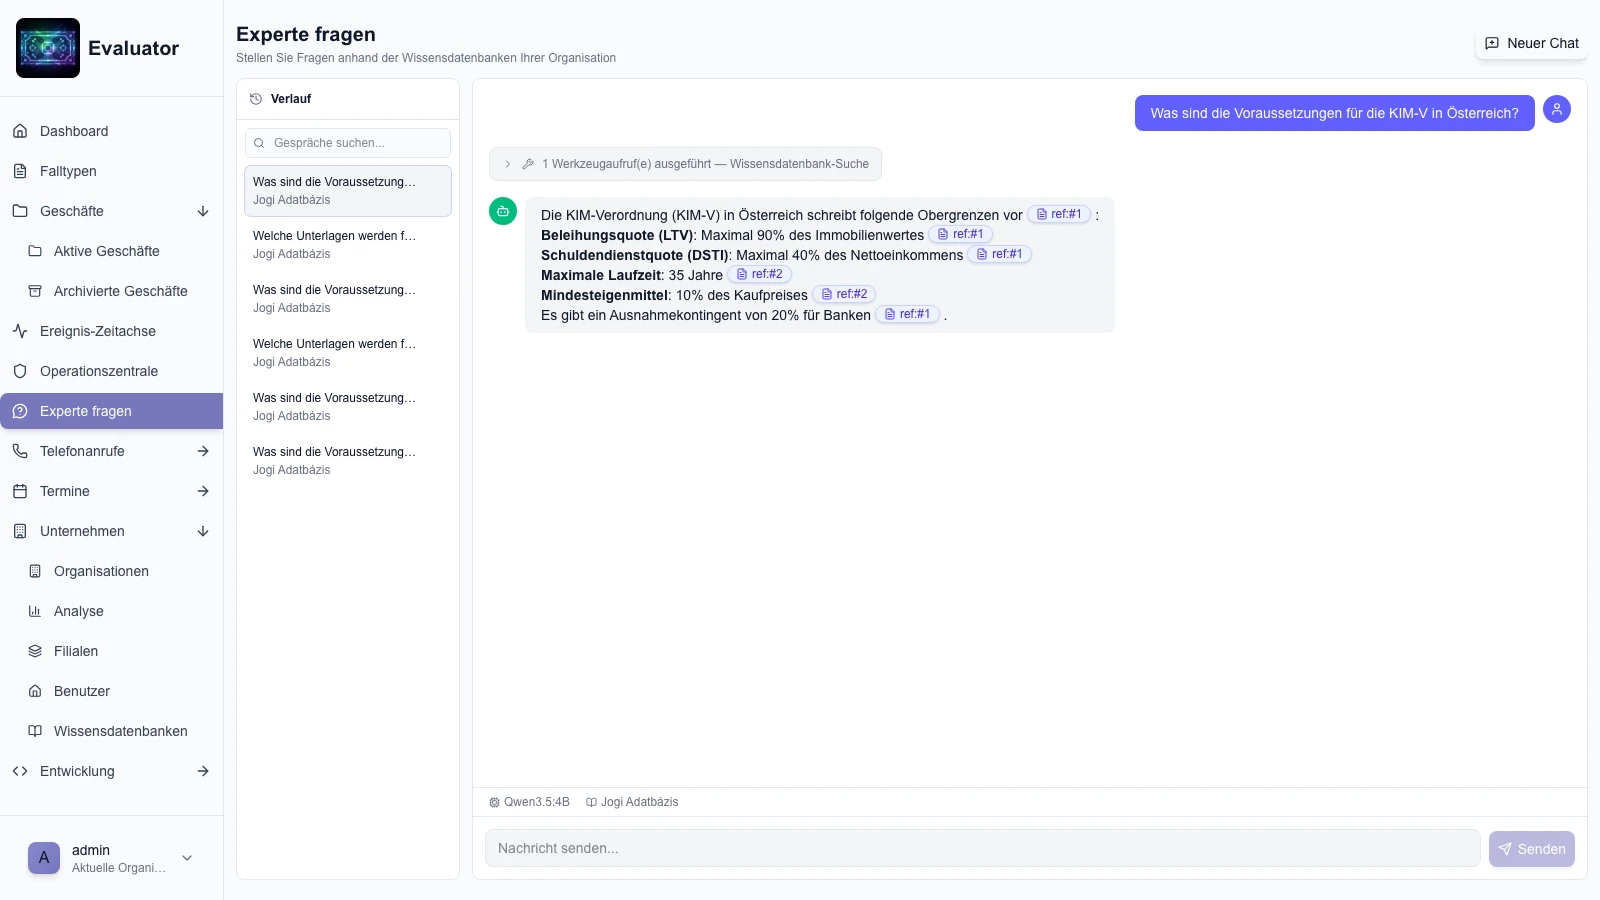Click the Wissensdatenbanken book icon
Image resolution: width=1600 pixels, height=900 pixels.
click(35, 731)
